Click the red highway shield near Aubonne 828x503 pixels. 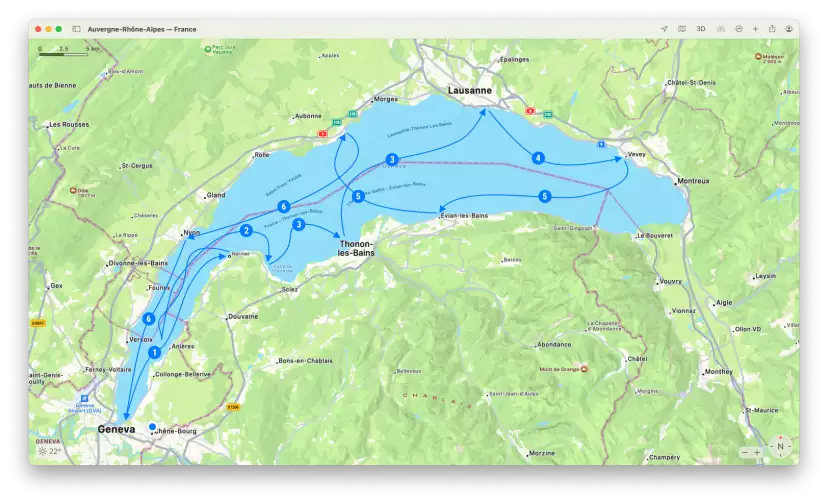click(322, 134)
